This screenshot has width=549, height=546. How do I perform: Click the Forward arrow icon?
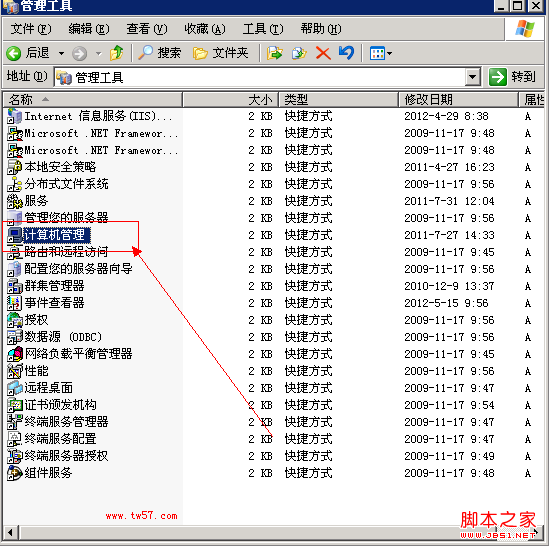click(79, 54)
